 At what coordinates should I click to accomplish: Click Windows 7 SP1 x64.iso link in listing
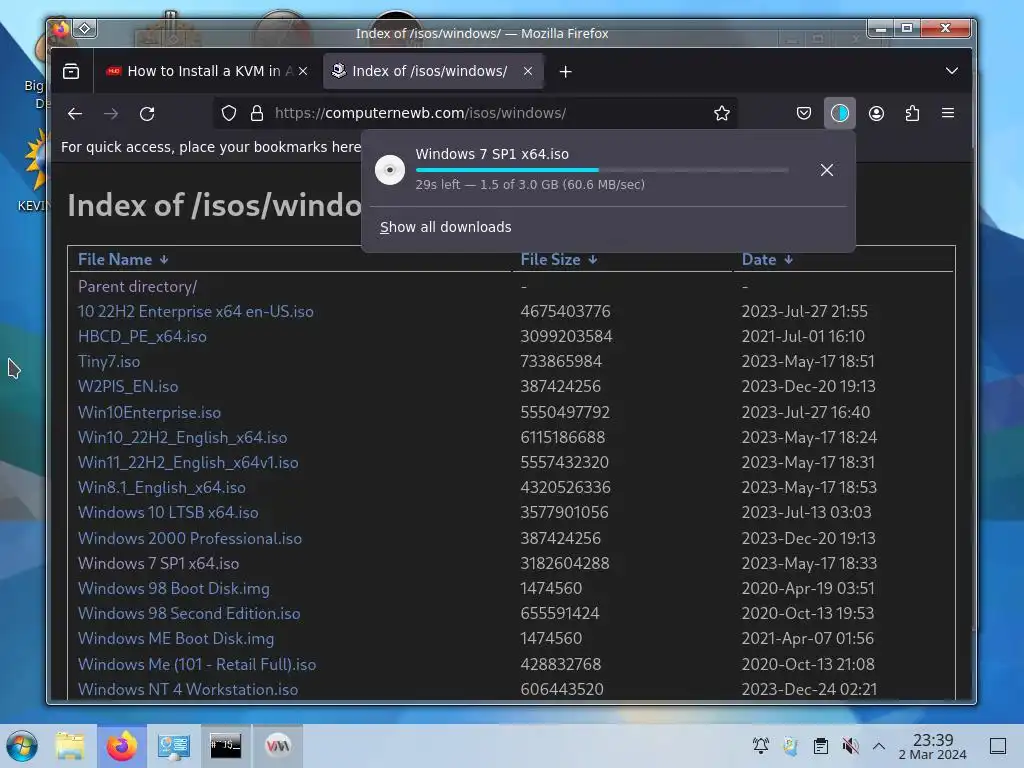[158, 564]
